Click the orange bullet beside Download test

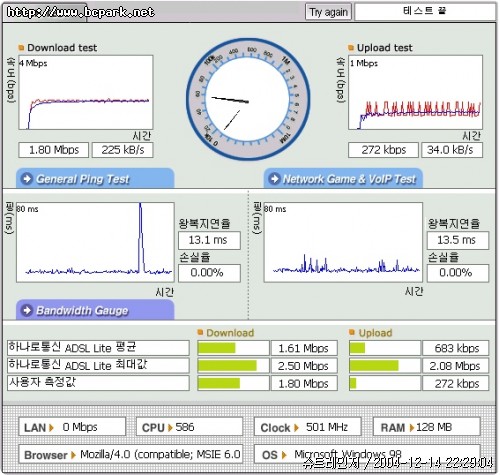tap(21, 48)
